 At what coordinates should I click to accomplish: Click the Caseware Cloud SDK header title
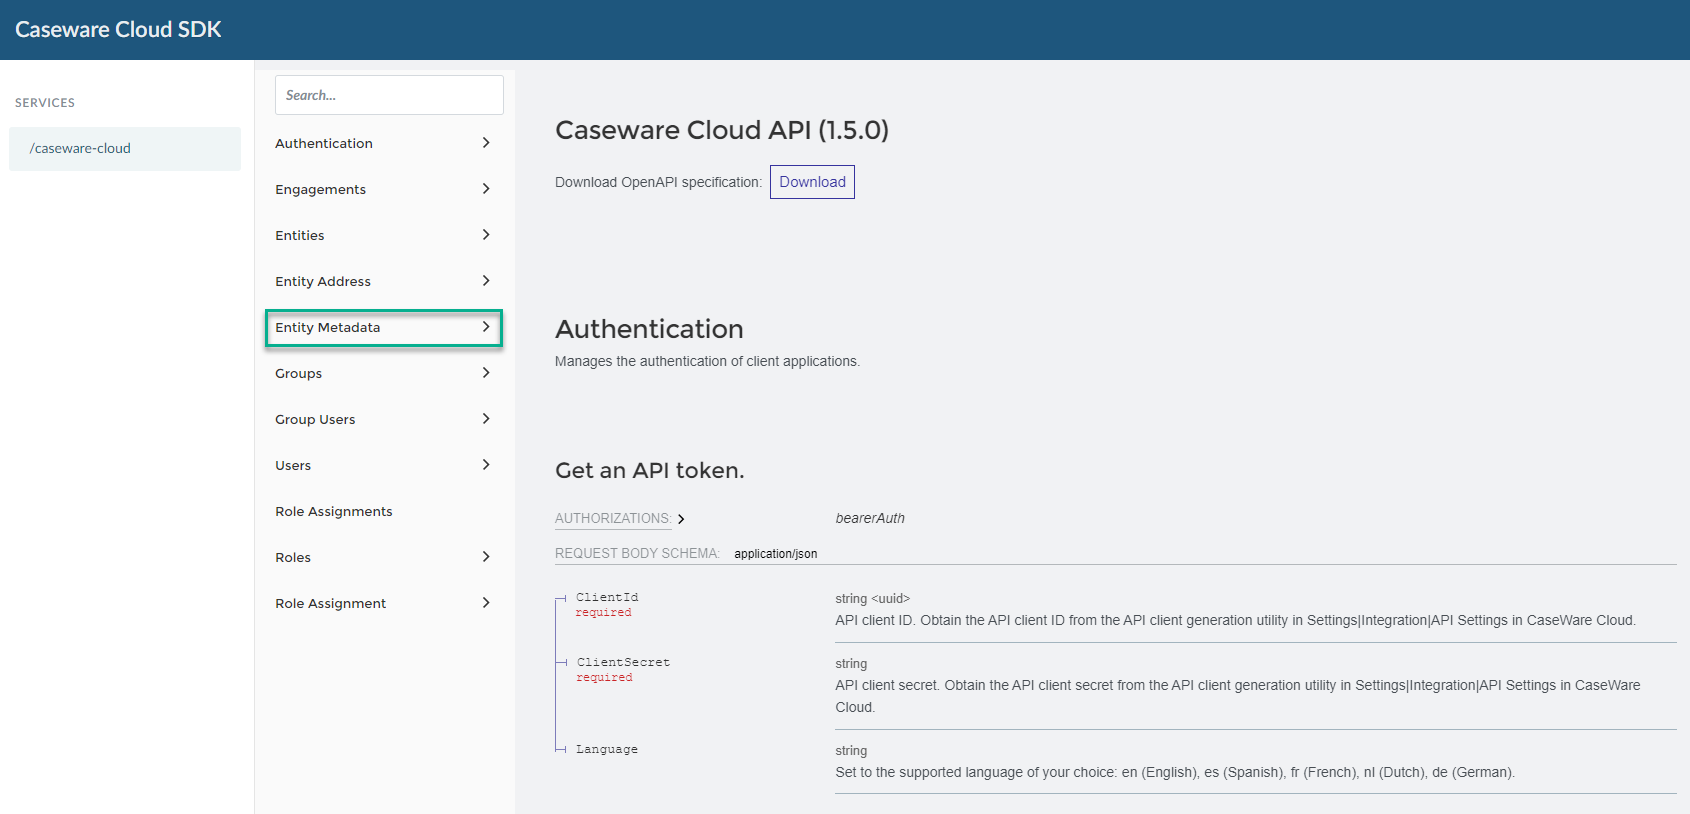(x=118, y=30)
